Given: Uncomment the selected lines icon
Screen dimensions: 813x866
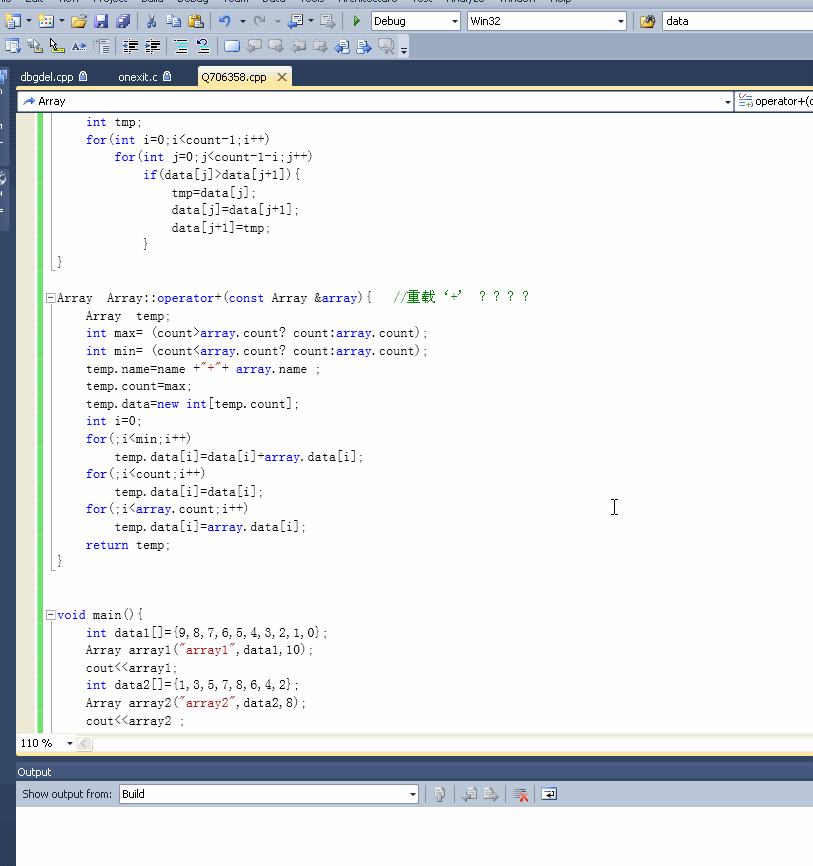Looking at the screenshot, I should coord(203,46).
